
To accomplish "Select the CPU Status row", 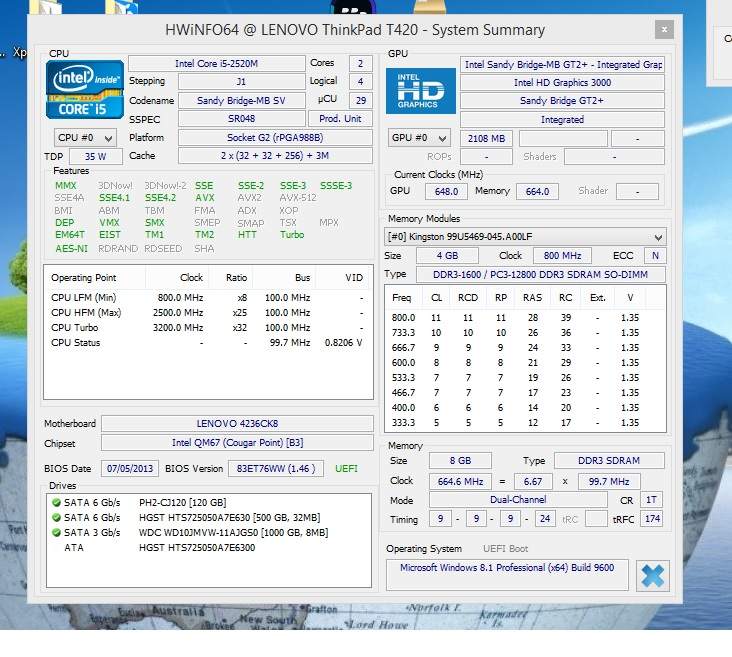I will [208, 342].
